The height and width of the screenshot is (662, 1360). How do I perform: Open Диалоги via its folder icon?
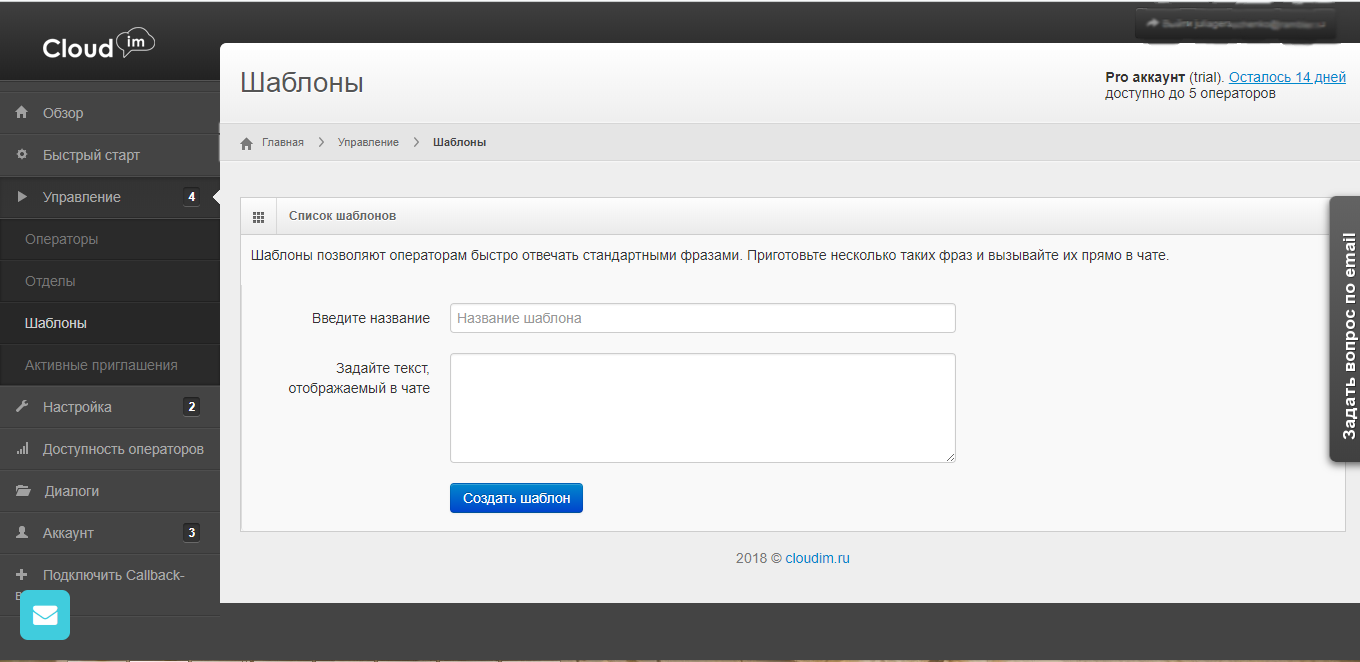20,491
